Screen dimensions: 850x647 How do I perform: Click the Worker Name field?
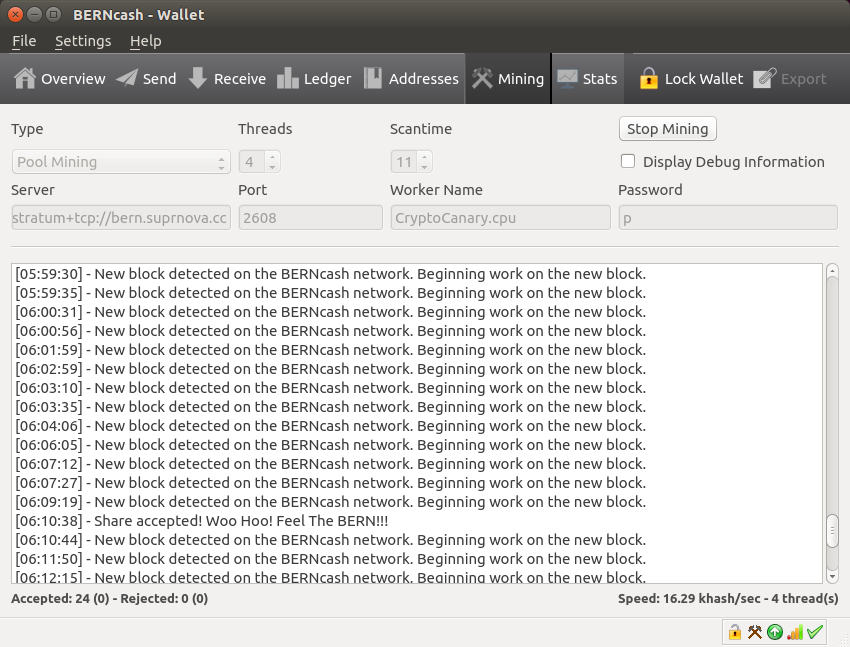point(500,217)
